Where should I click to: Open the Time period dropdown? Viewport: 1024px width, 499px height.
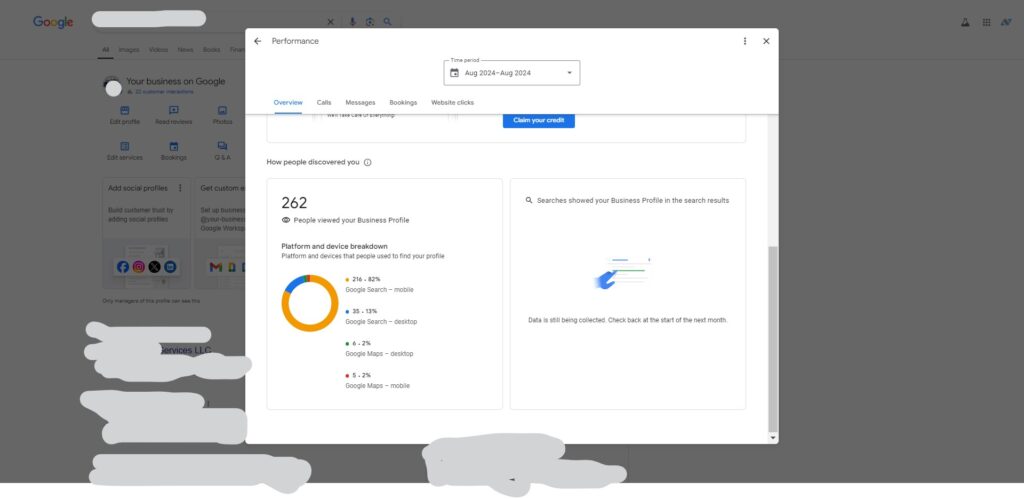tap(511, 73)
